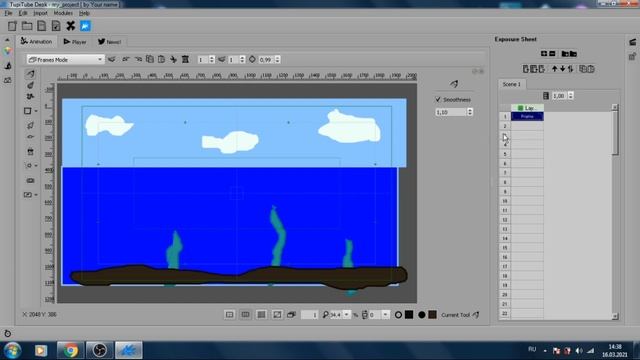Click the black X close project icon

tap(71, 26)
